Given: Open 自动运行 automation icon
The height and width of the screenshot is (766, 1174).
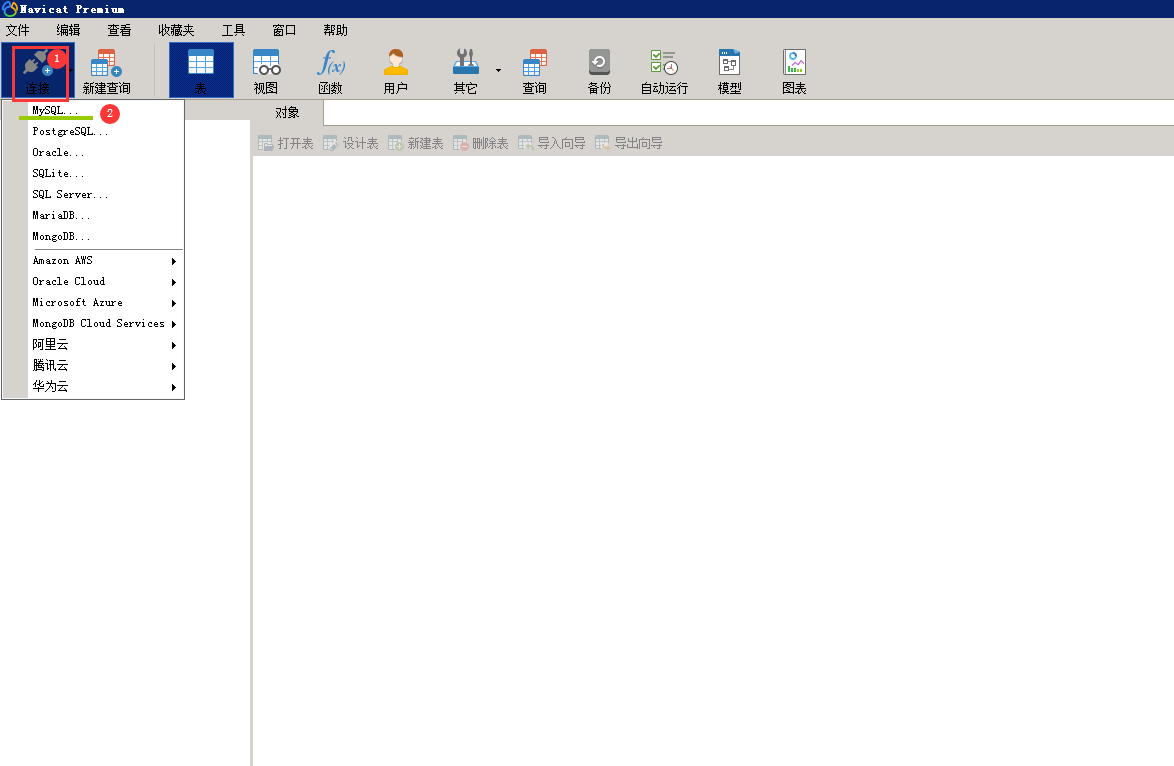Looking at the screenshot, I should coord(664,72).
